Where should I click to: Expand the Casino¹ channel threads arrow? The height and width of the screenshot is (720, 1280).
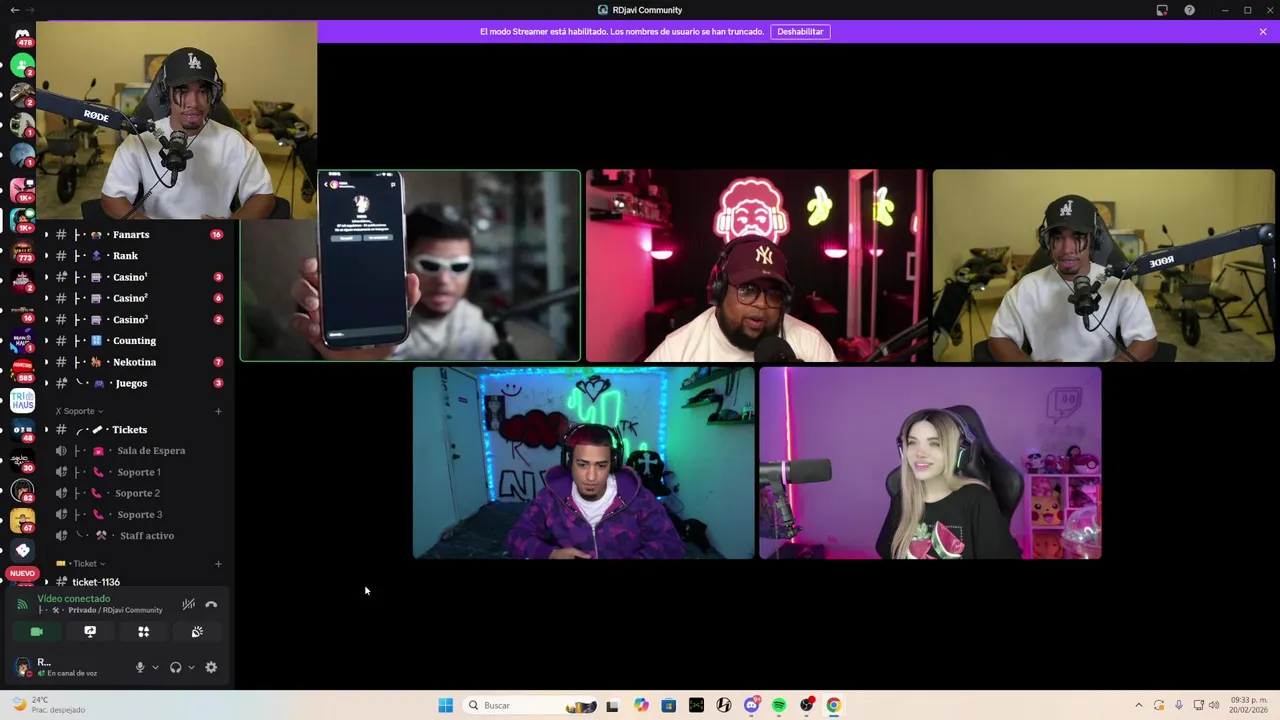pyautogui.click(x=46, y=277)
